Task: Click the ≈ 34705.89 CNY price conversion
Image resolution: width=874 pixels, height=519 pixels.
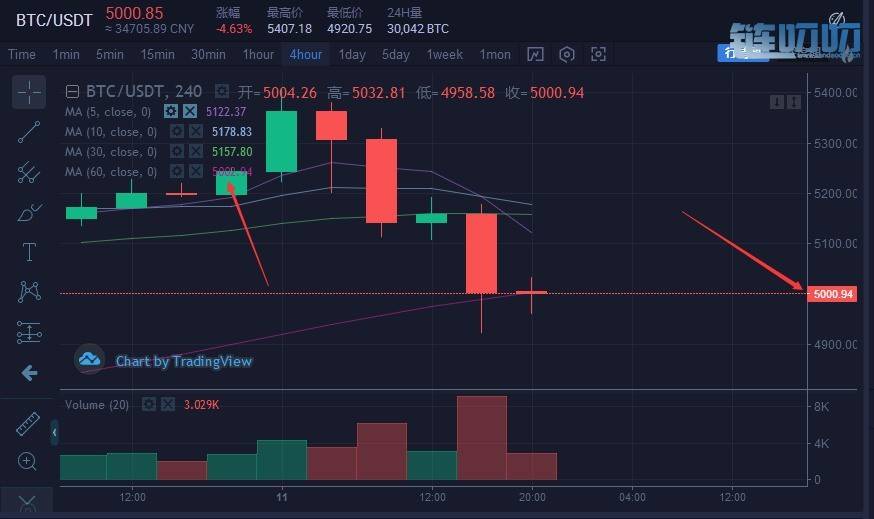Action: pyautogui.click(x=149, y=28)
